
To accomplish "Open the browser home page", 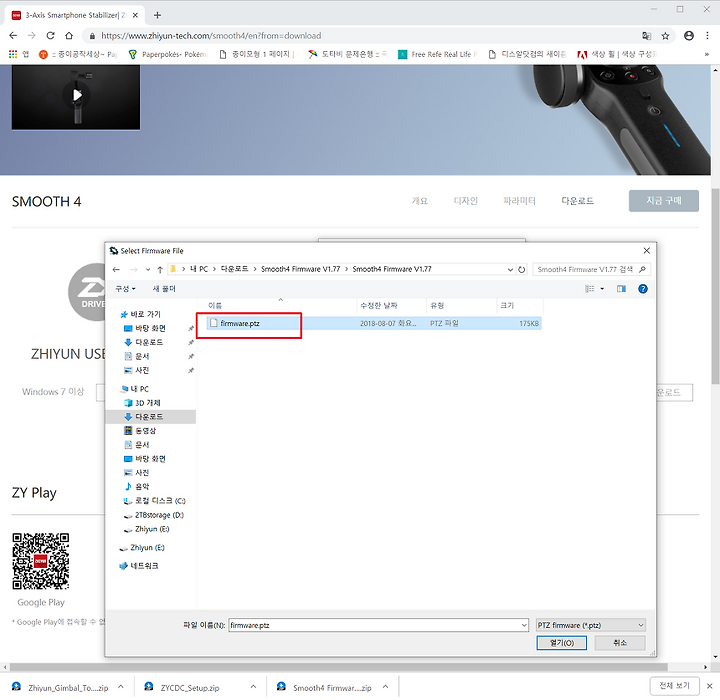I will pos(69,36).
